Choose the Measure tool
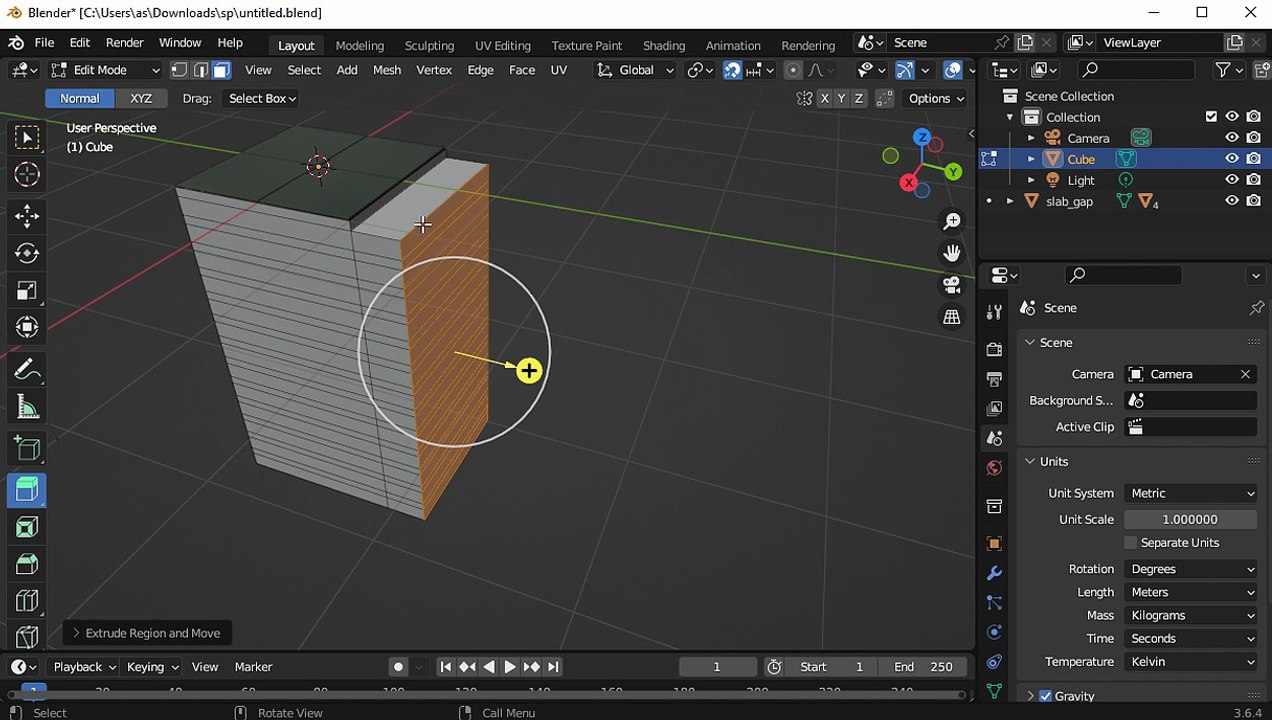 click(x=27, y=407)
